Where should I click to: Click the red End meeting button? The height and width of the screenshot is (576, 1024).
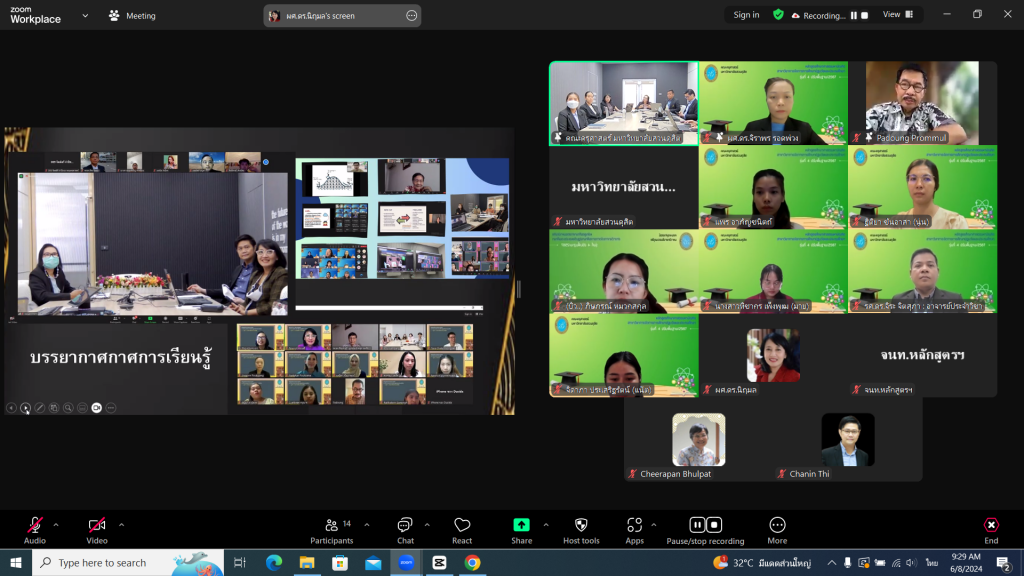(990, 527)
